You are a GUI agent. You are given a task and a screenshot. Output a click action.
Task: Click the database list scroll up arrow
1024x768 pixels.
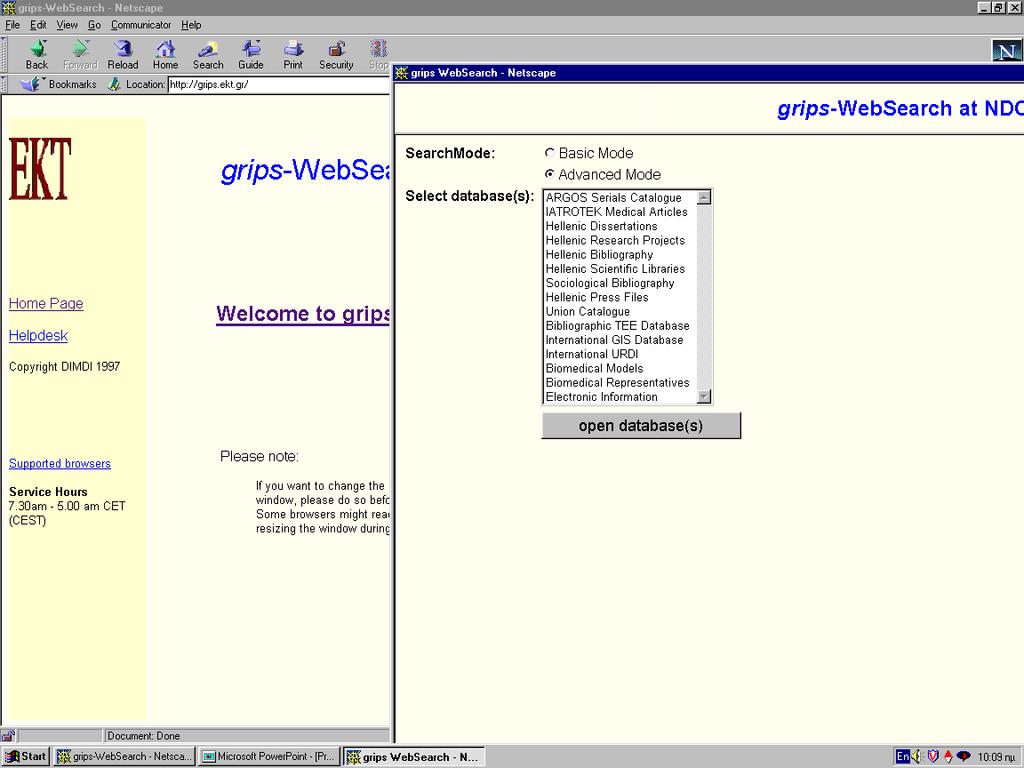point(704,197)
